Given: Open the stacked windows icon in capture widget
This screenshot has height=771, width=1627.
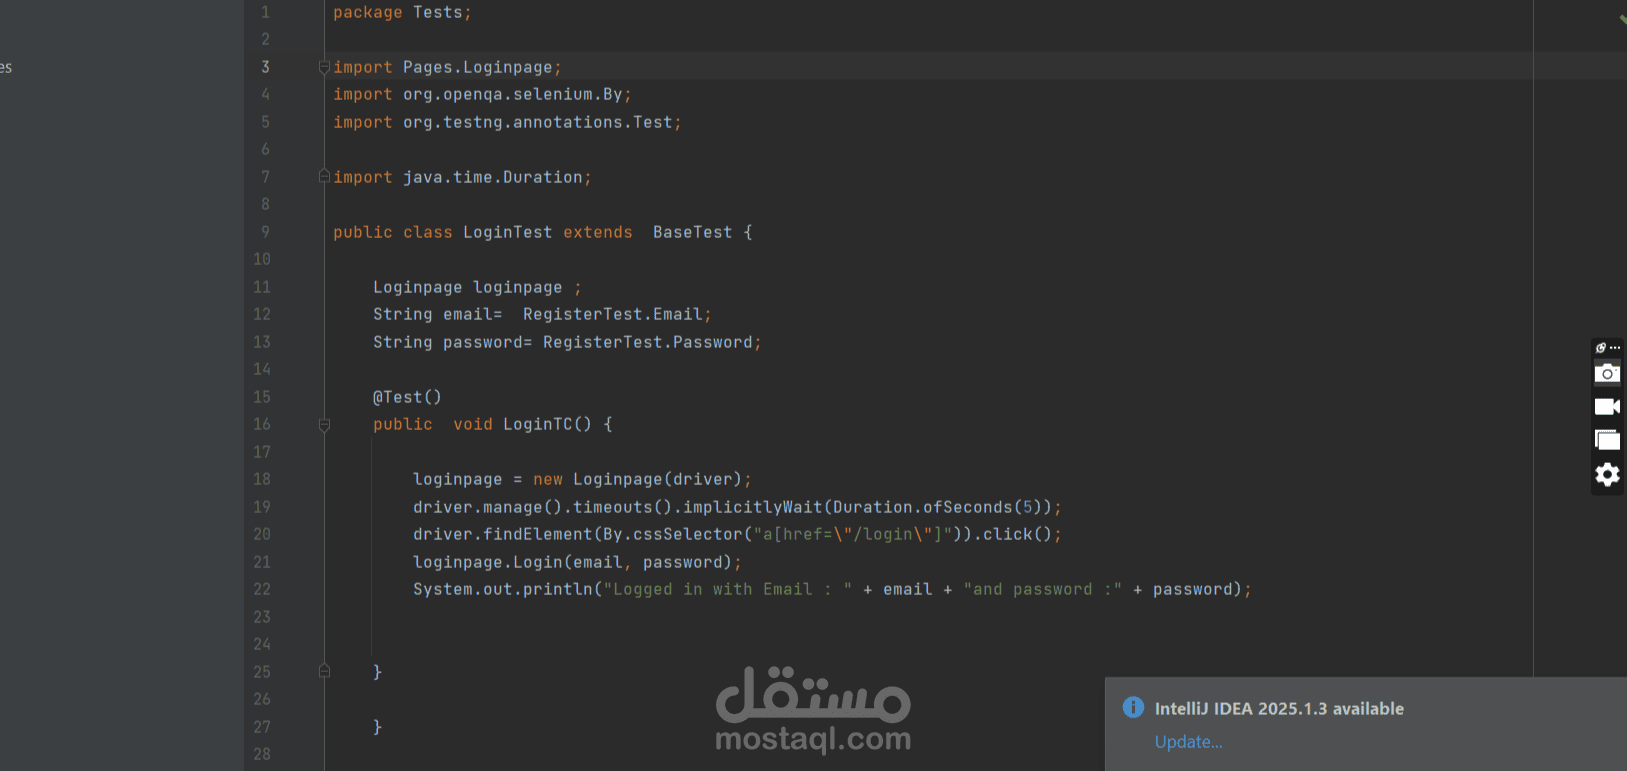Looking at the screenshot, I should coord(1607,440).
